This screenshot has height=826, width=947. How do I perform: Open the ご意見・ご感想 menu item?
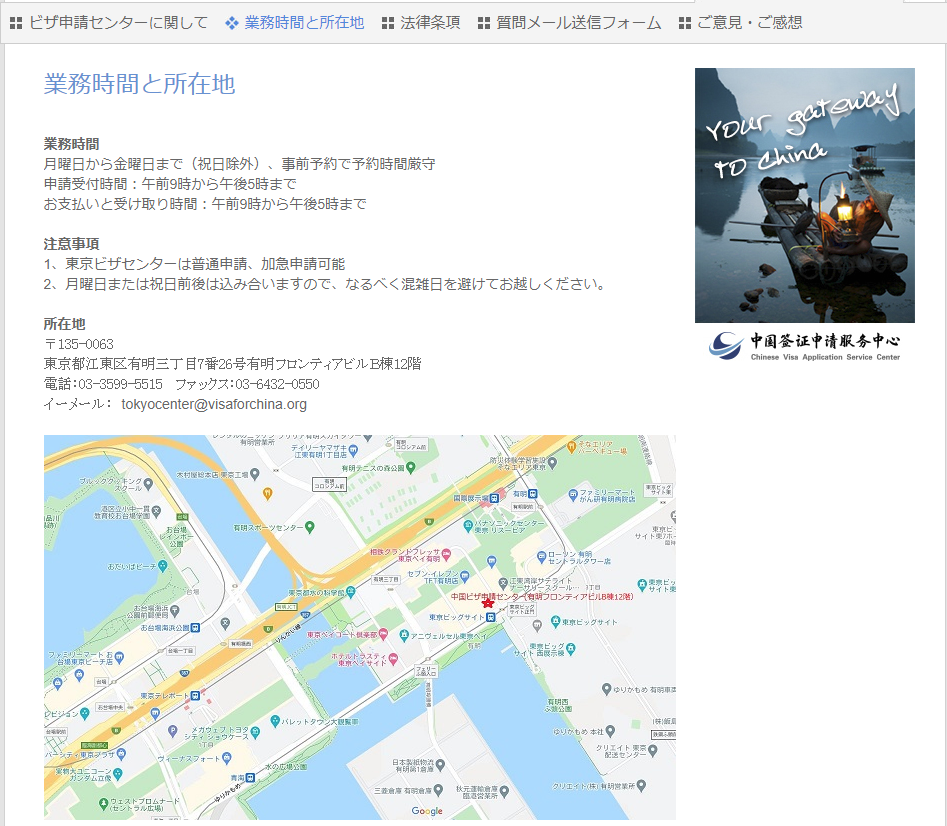(x=740, y=23)
